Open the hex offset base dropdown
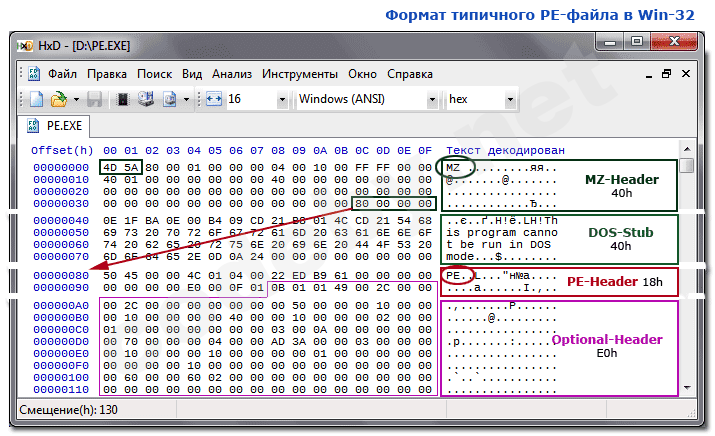This screenshot has height=436, width=715. point(510,99)
